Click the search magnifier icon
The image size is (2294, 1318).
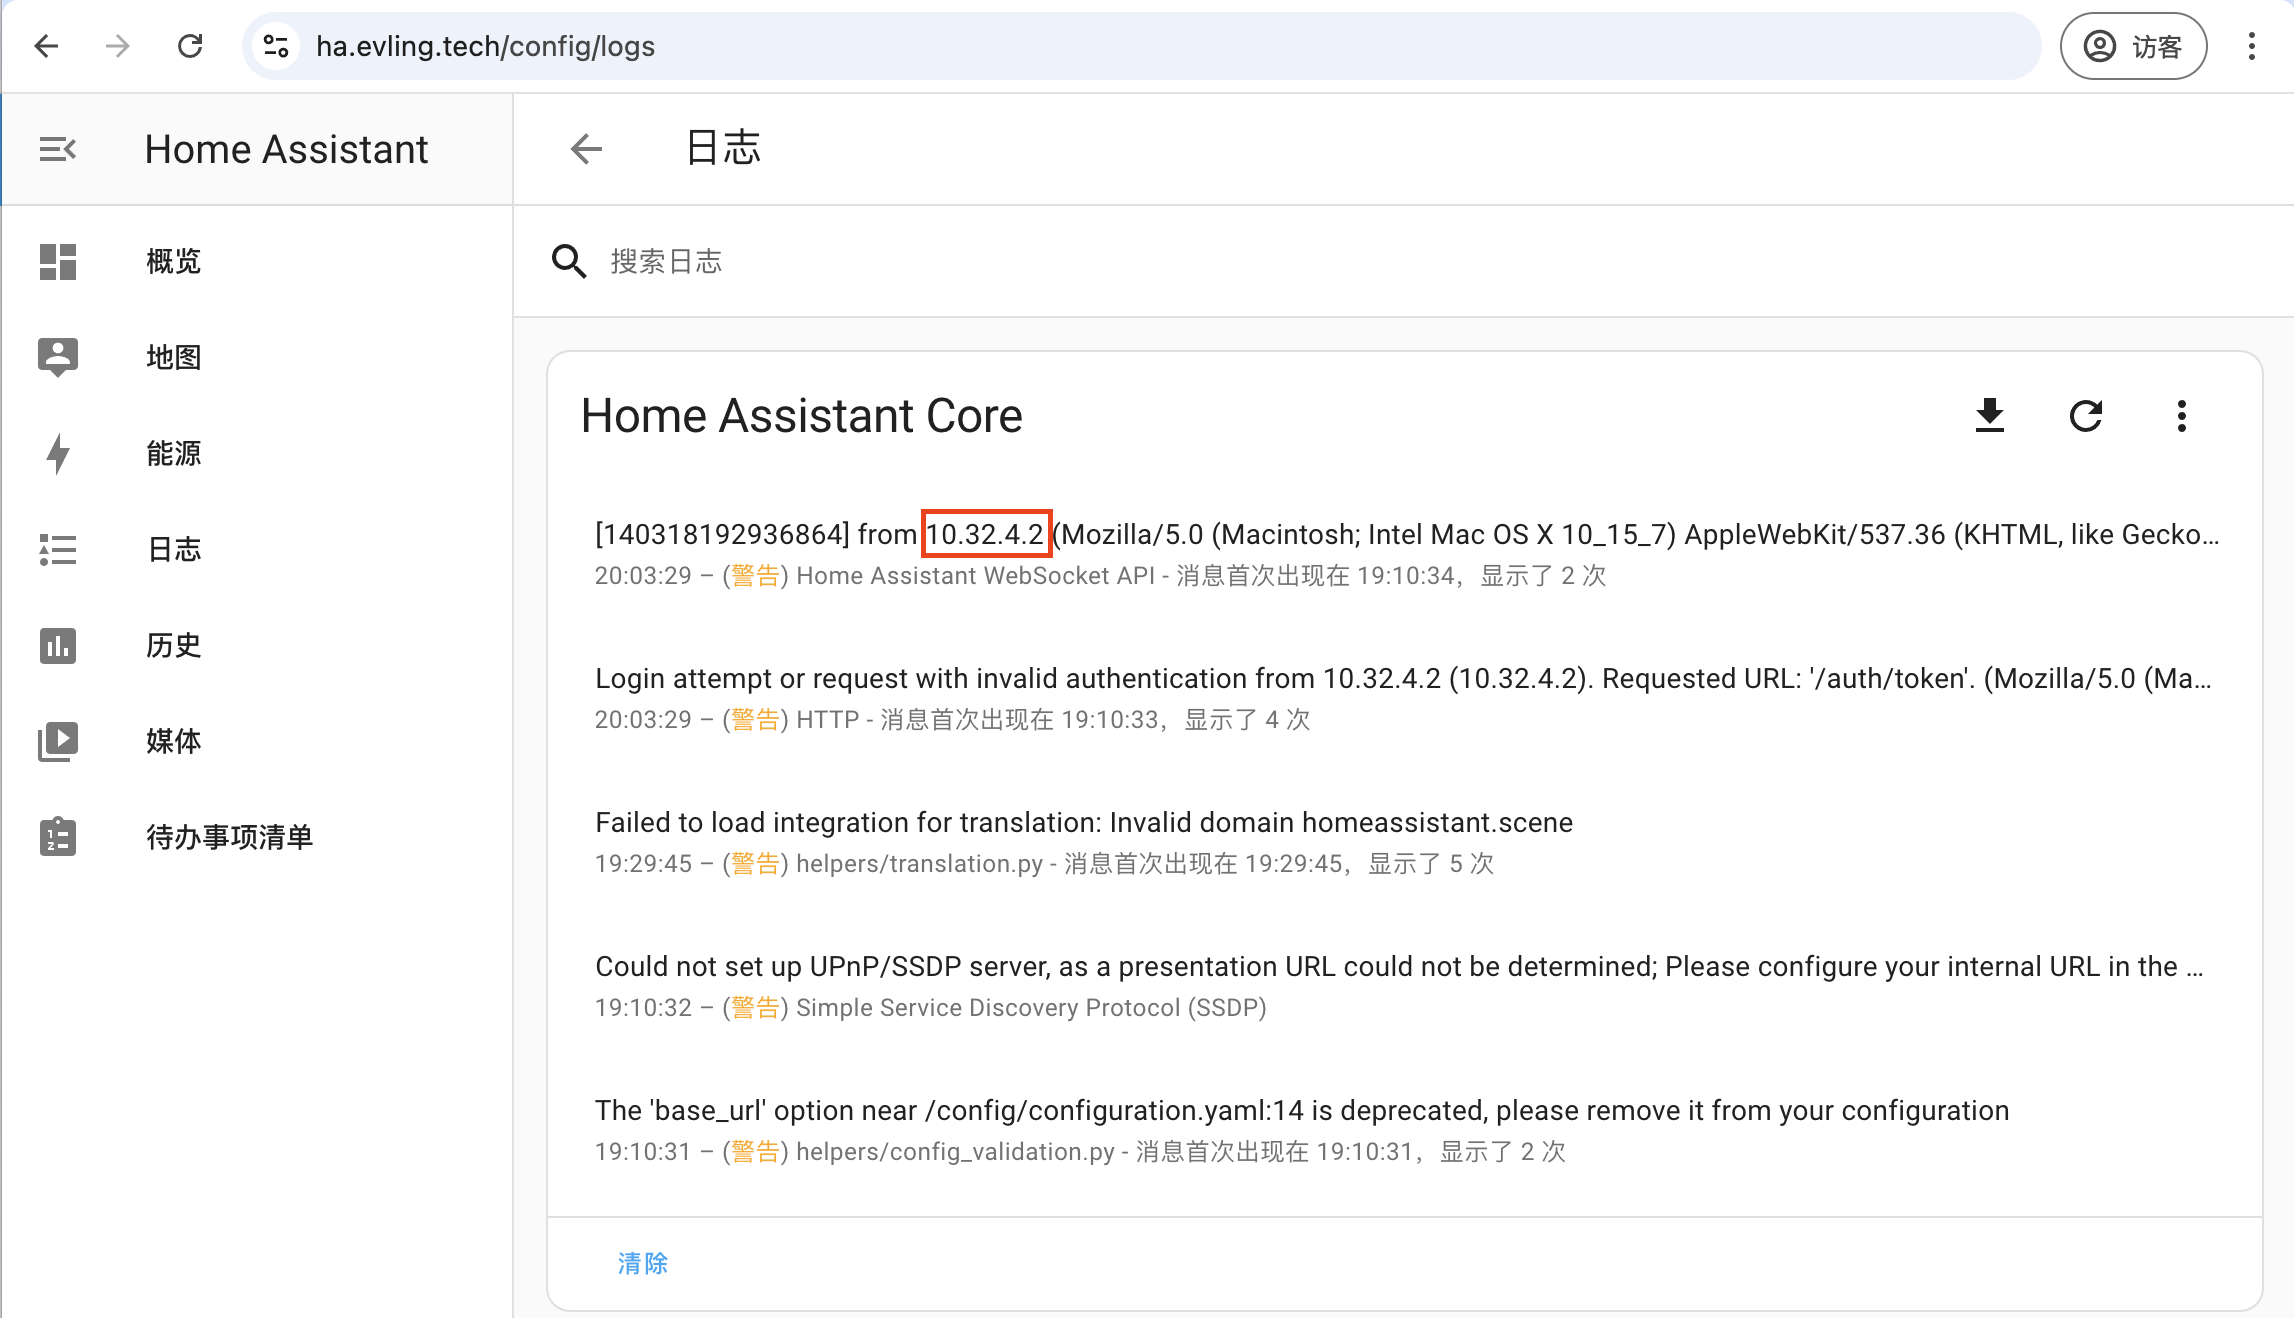point(569,261)
